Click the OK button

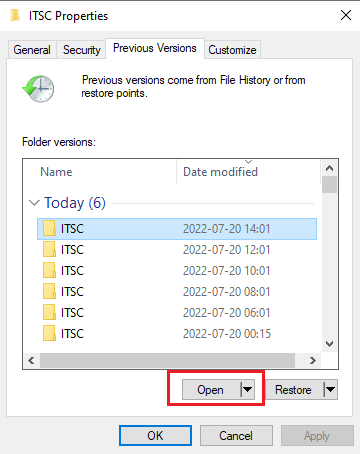tap(155, 436)
